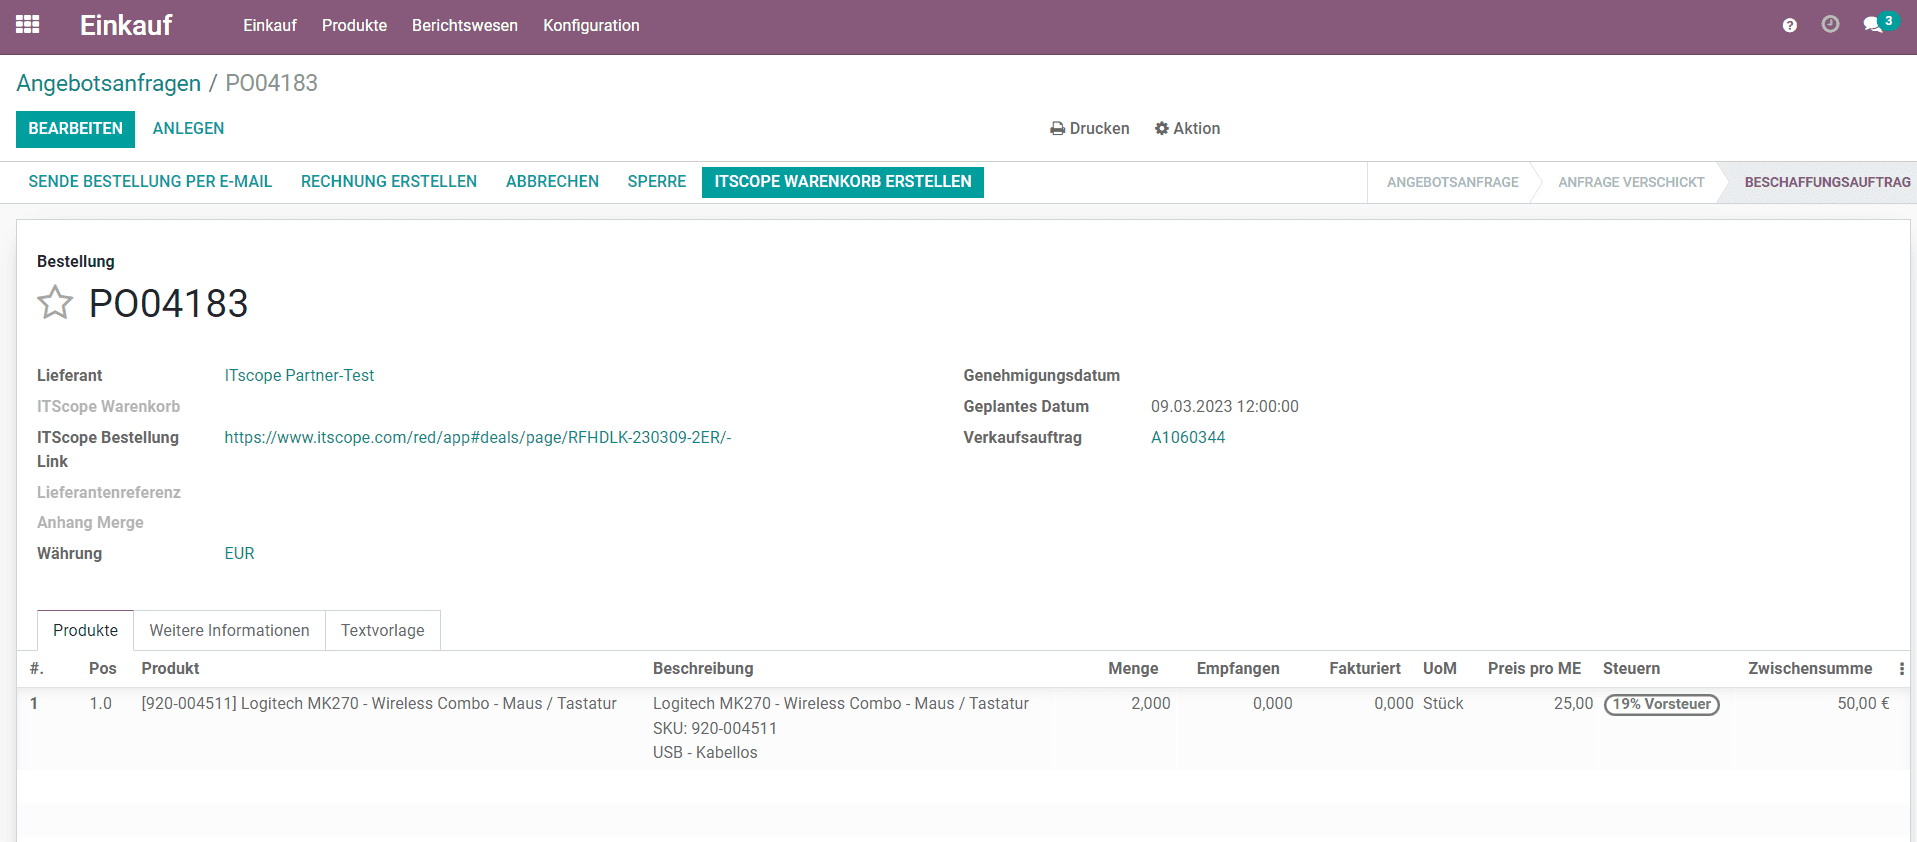Viewport: 1917px width, 842px height.
Task: Click the 19% Vorsteuer tax tag
Action: click(1661, 704)
